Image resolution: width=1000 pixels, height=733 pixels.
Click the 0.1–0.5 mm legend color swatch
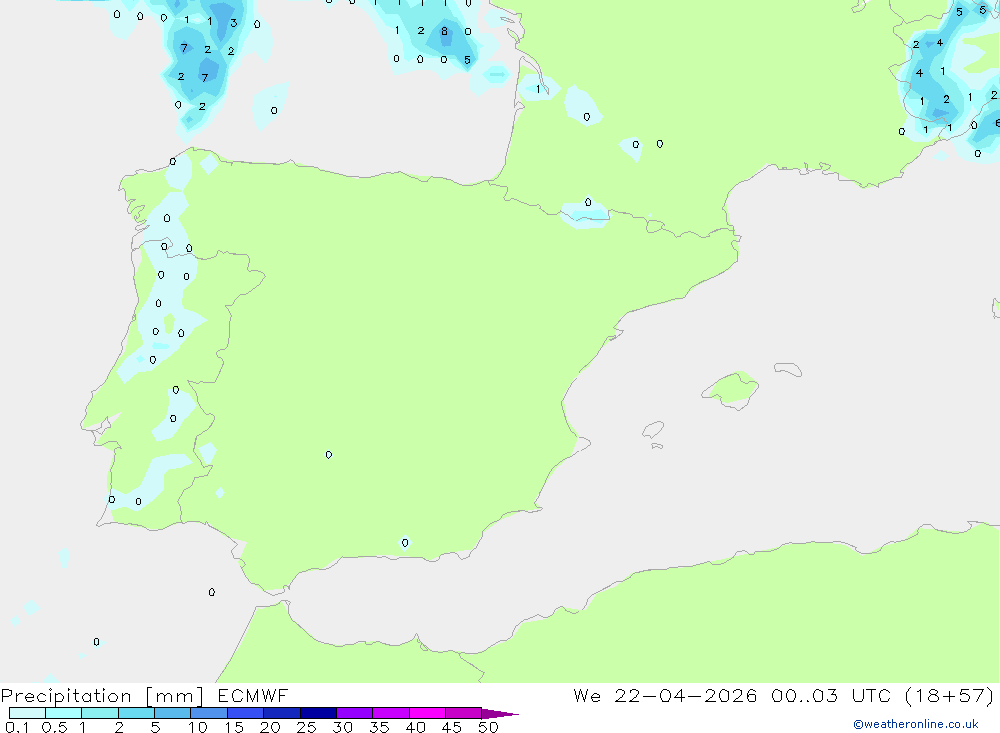coord(27,713)
